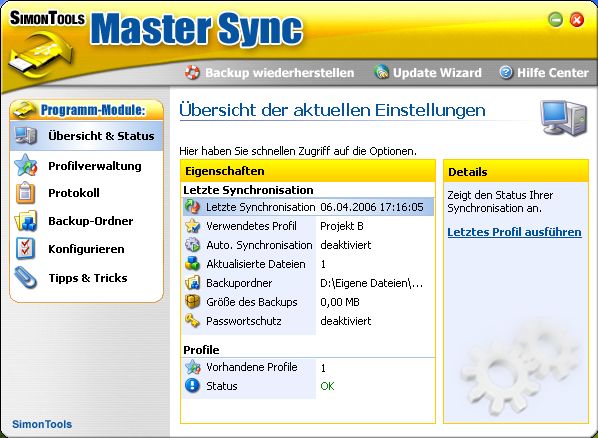Click the Letzte Synchronisation group heading
Screen dimensions: 598x438
tap(248, 190)
